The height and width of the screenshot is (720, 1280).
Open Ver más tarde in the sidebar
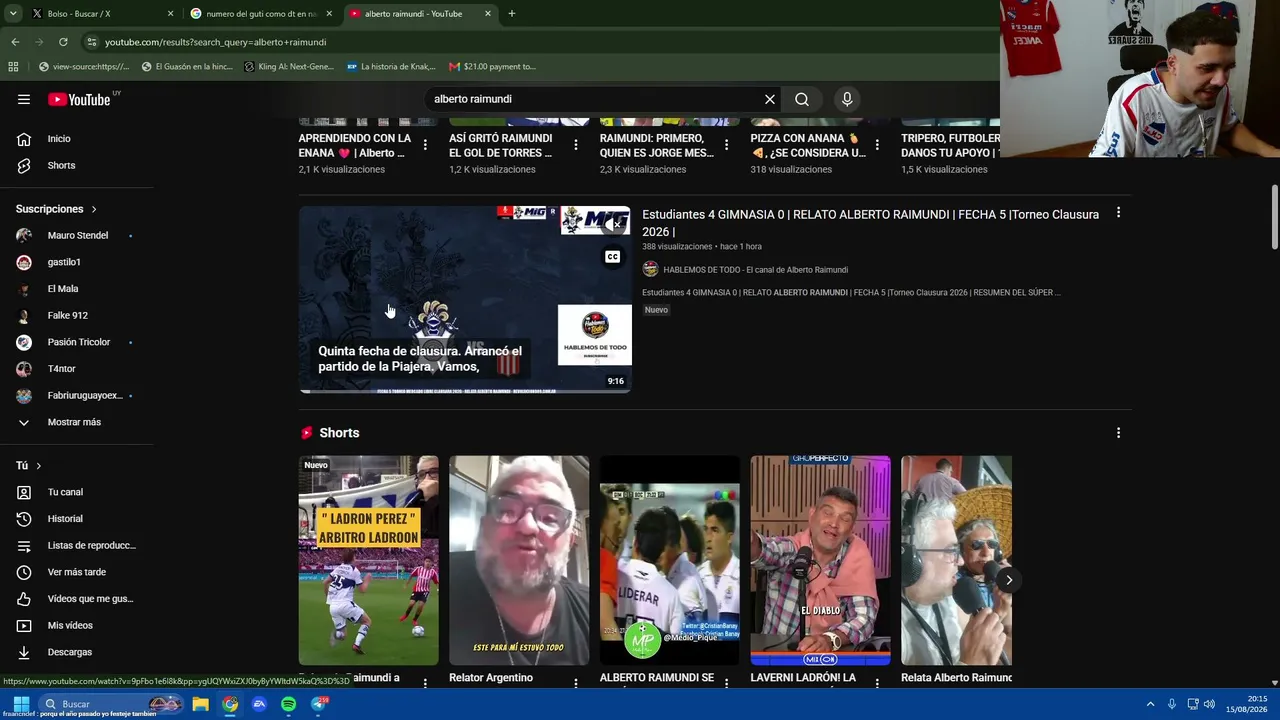[x=77, y=572]
